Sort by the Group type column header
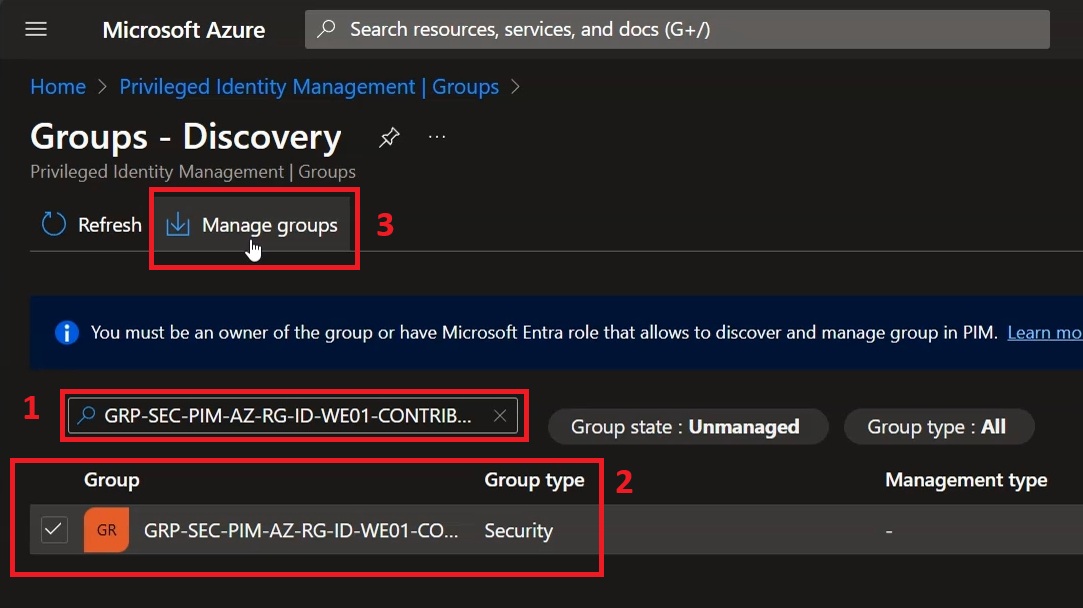The width and height of the screenshot is (1083, 608). (x=534, y=479)
